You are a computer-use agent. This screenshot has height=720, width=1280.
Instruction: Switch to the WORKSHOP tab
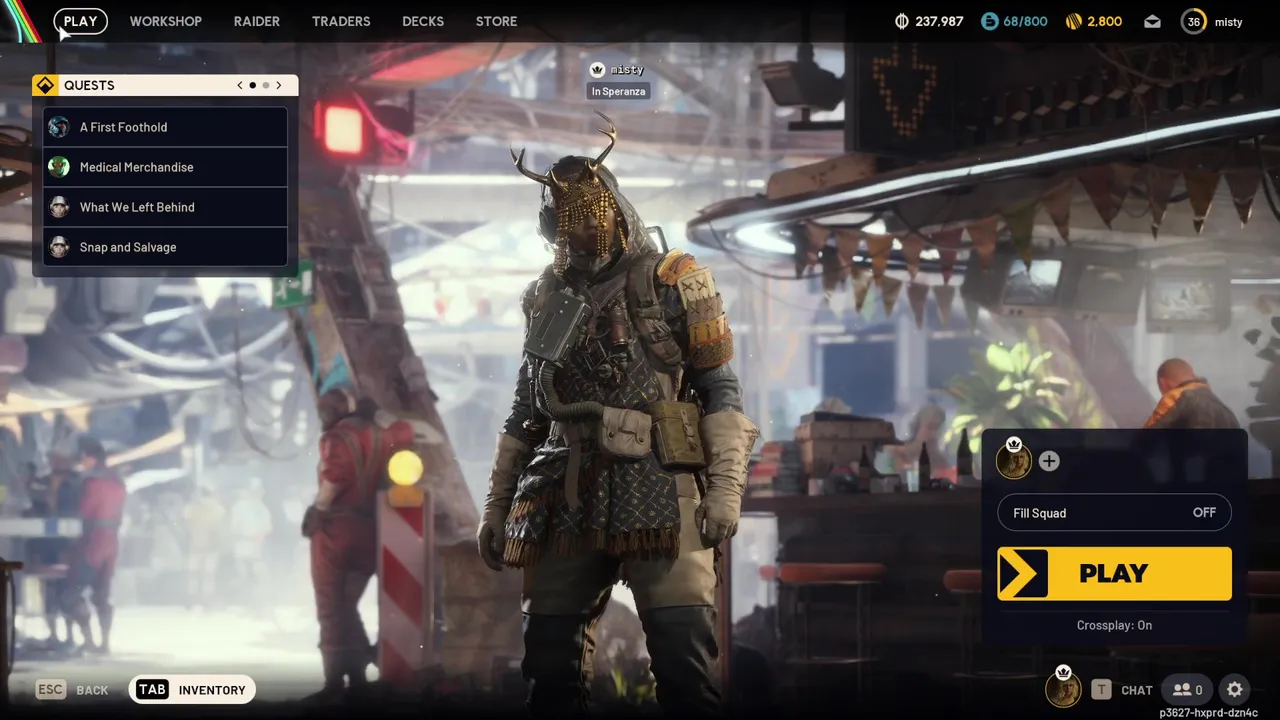tap(165, 21)
